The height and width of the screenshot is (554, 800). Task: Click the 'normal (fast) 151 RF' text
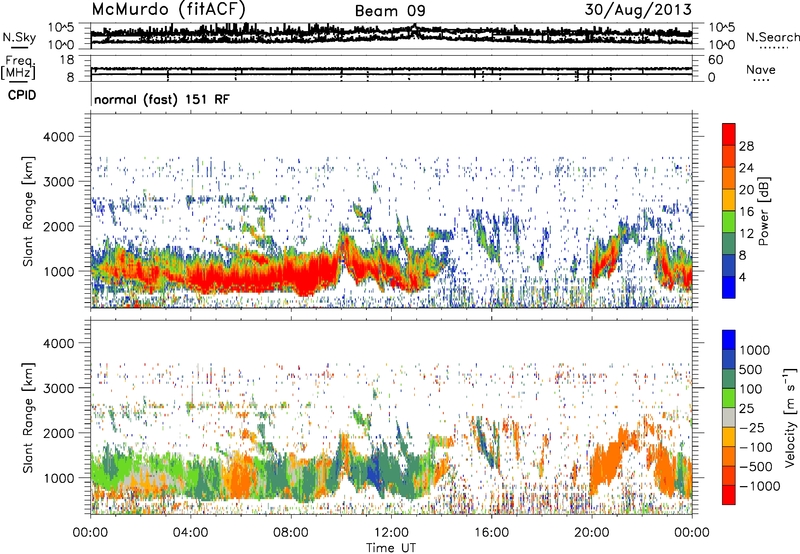(x=162, y=99)
